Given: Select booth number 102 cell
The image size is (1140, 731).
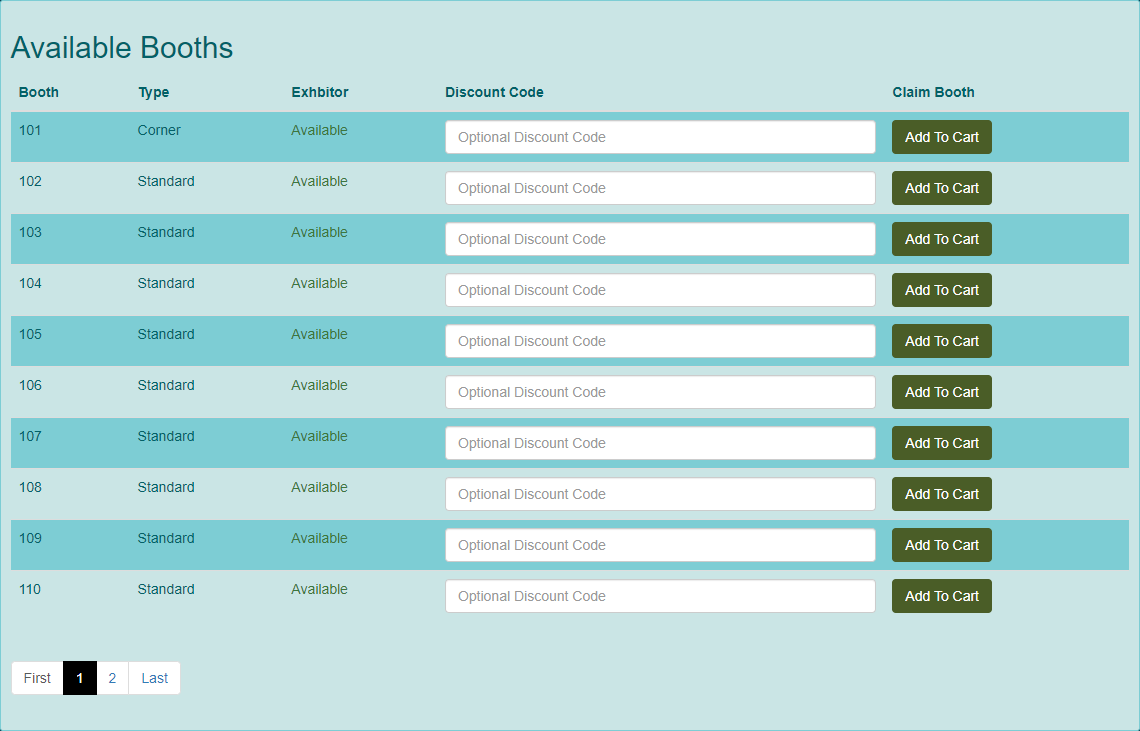Looking at the screenshot, I should click(x=30, y=181).
